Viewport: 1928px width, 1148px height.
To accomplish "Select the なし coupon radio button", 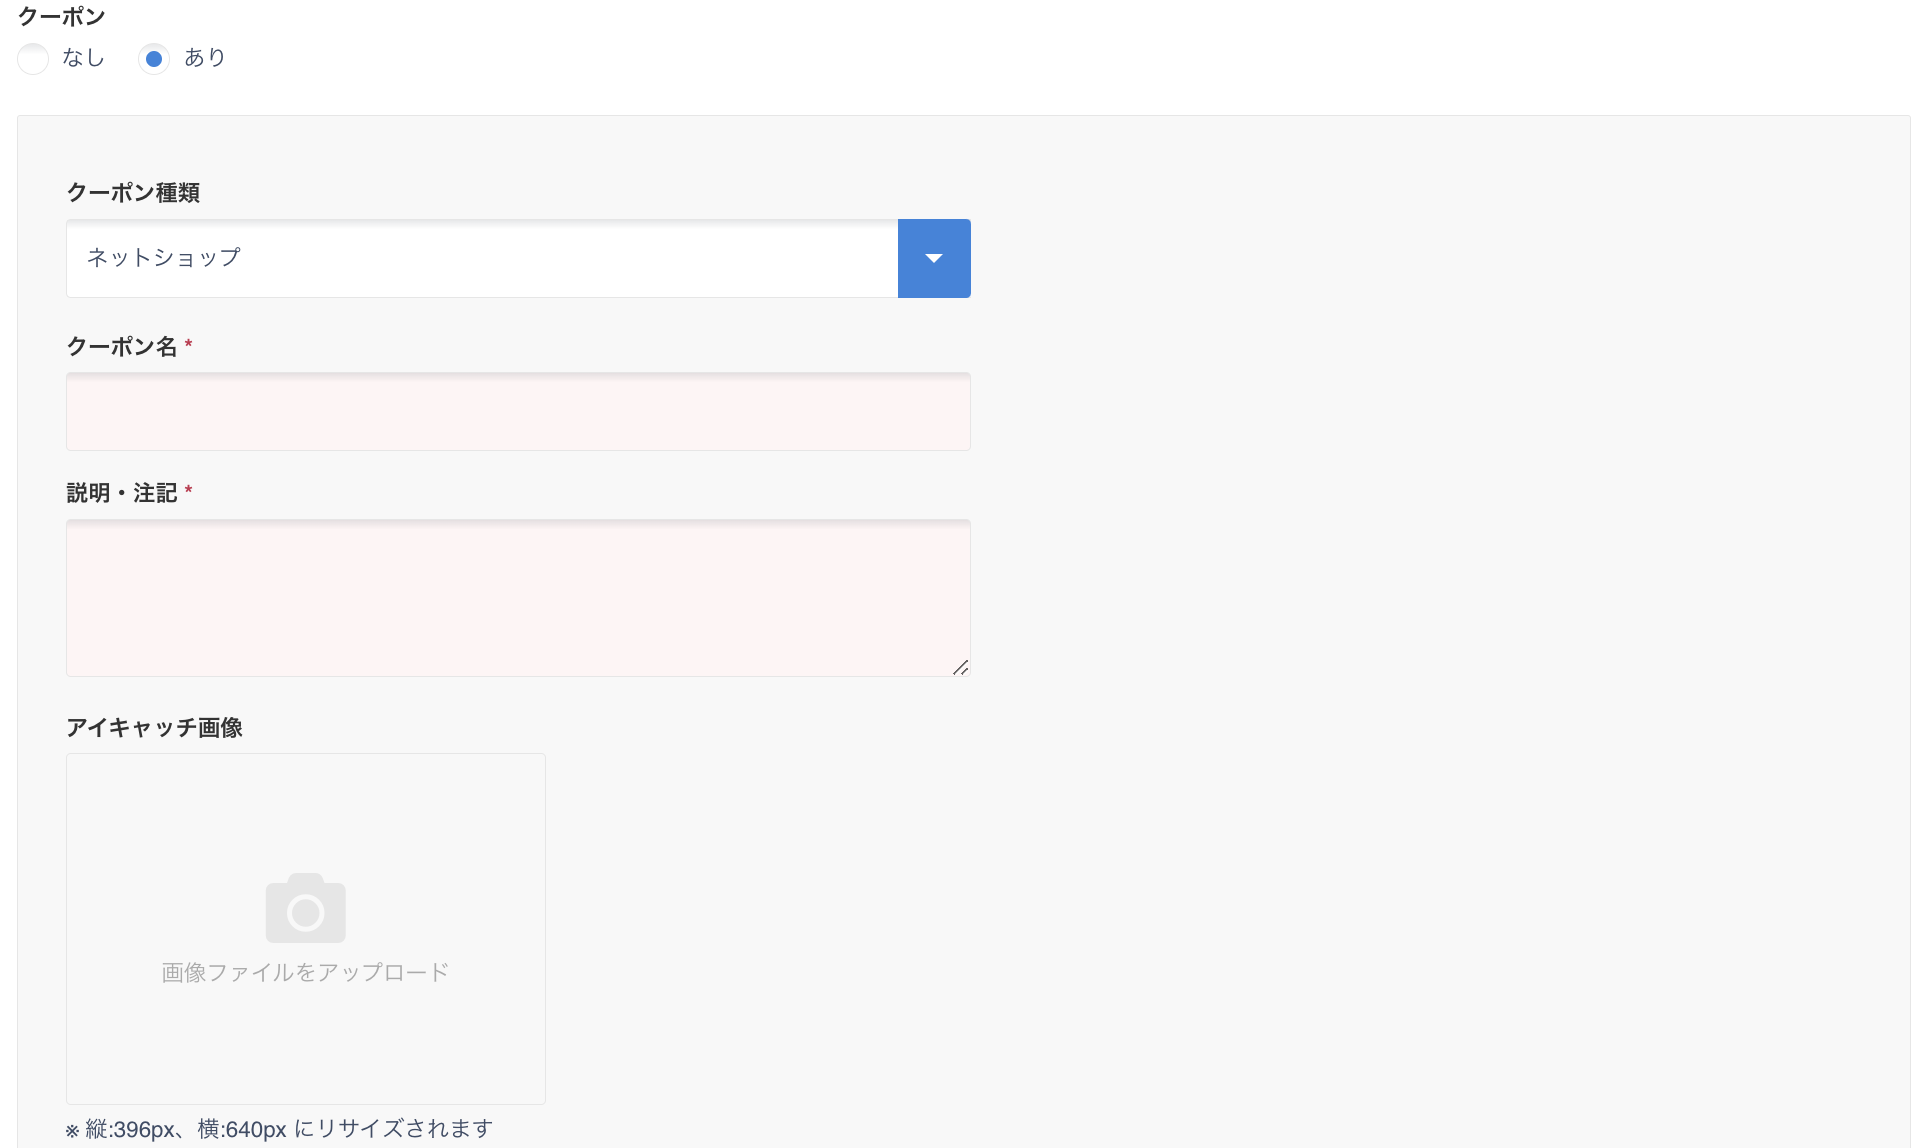I will [x=33, y=59].
